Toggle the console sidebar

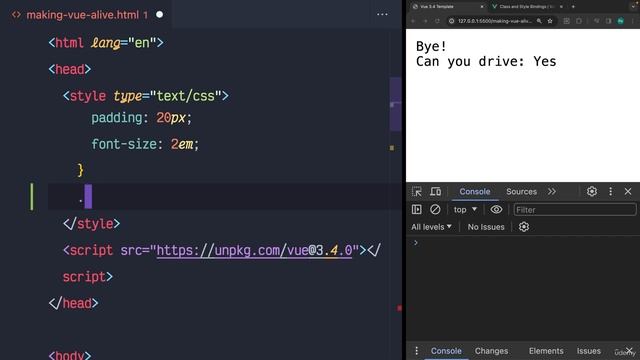click(x=416, y=210)
